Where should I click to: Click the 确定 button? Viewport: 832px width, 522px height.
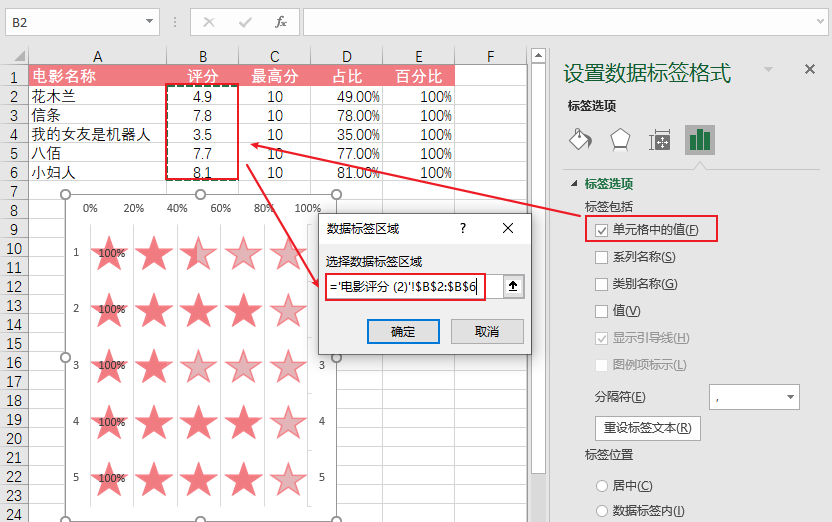coord(403,332)
